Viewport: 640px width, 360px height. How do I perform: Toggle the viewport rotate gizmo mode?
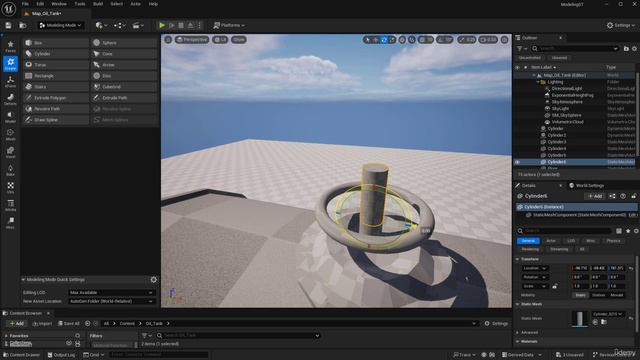click(x=384, y=40)
